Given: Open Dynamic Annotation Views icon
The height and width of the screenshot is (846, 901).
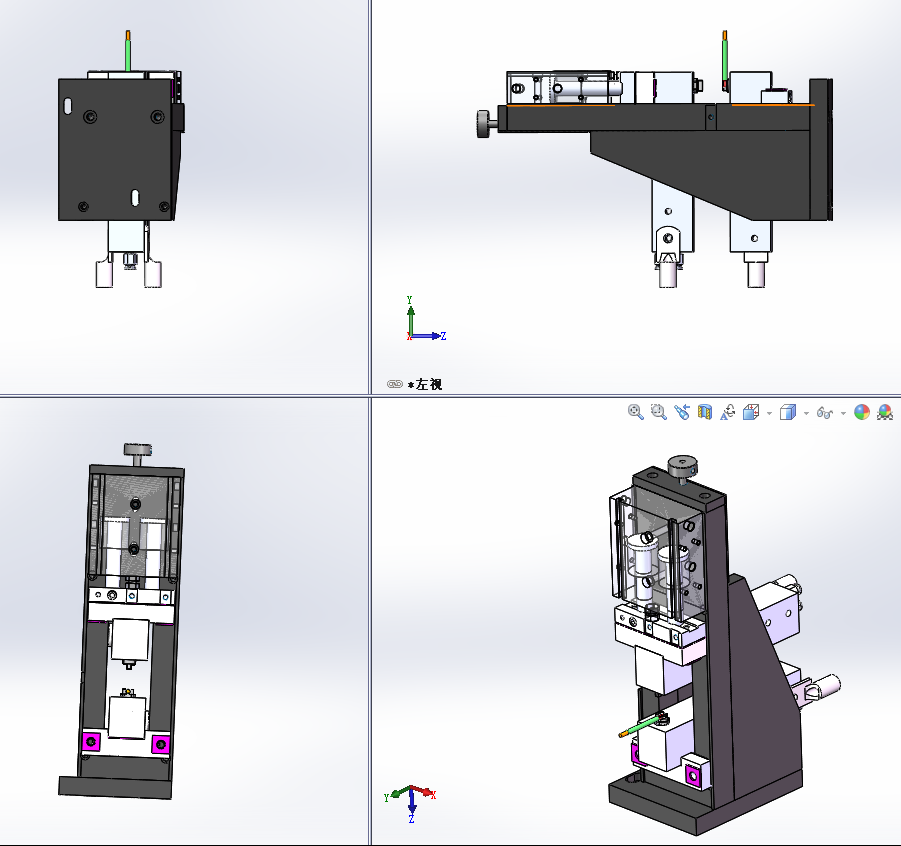Looking at the screenshot, I should point(727,412).
